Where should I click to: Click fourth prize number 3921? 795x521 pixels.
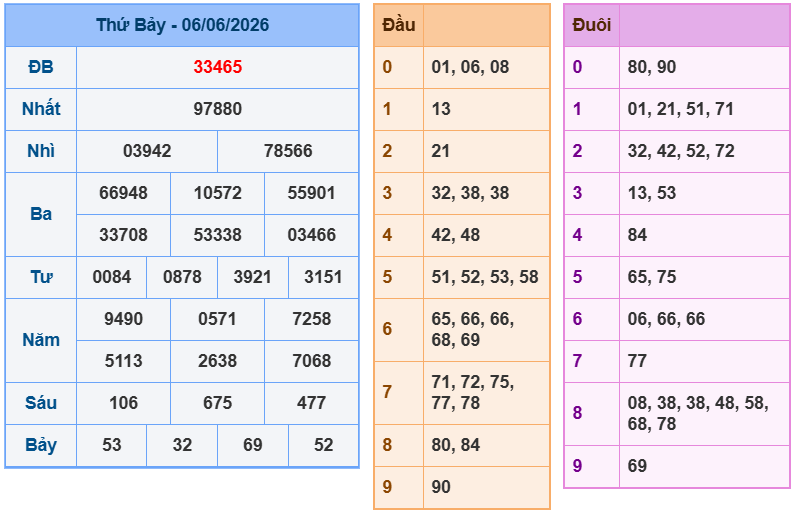(x=252, y=277)
